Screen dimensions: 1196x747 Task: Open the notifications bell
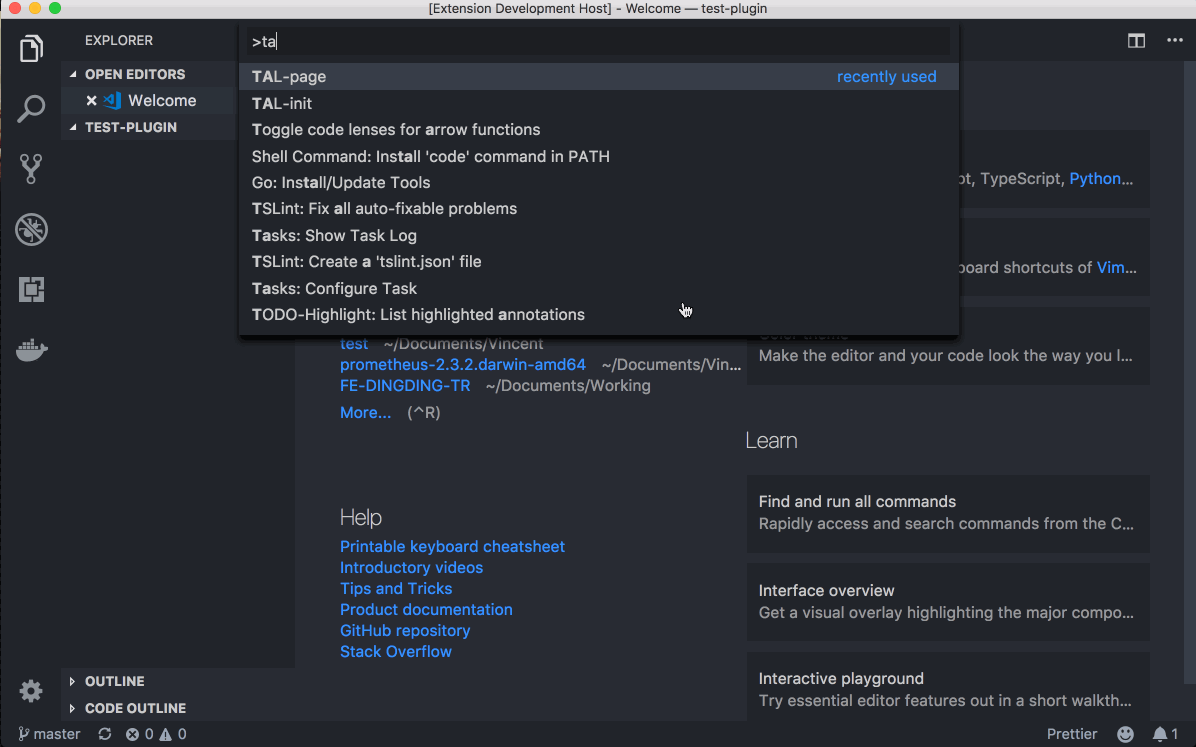point(1165,734)
